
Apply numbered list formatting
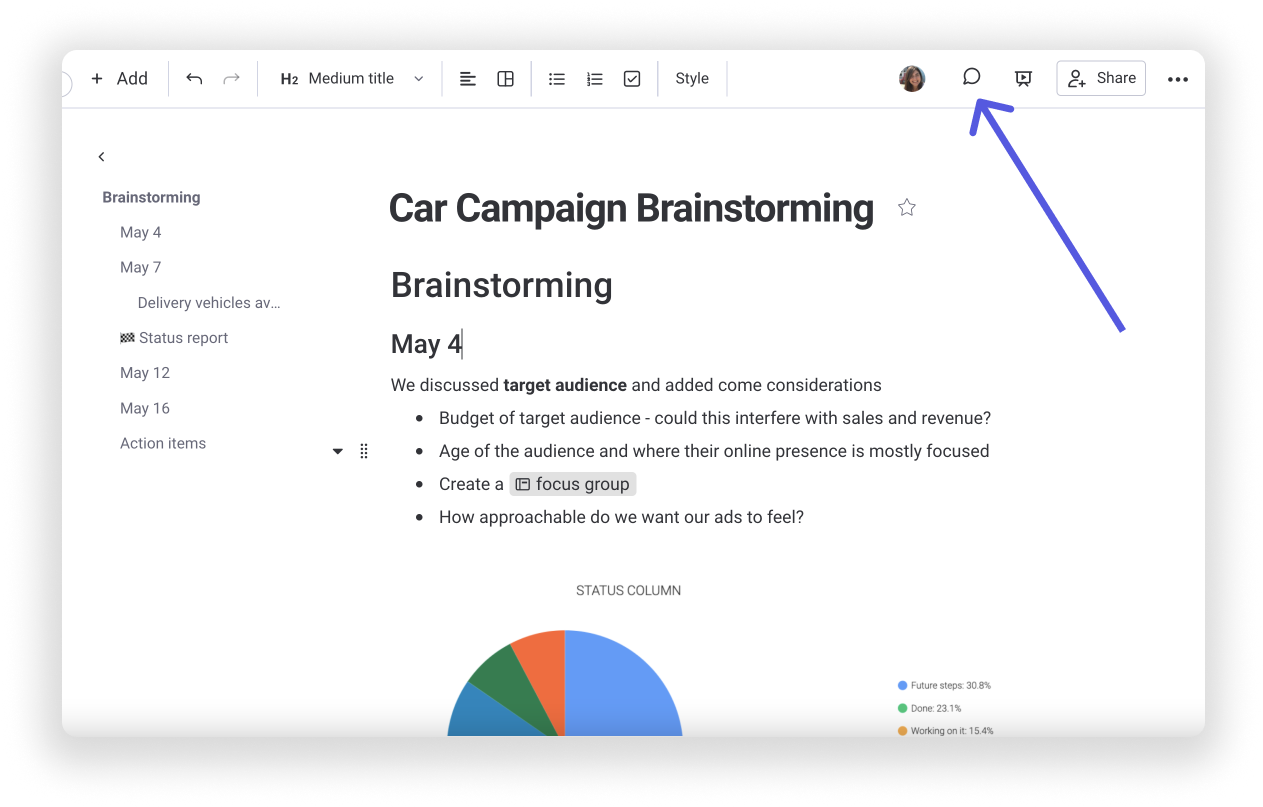click(x=595, y=78)
